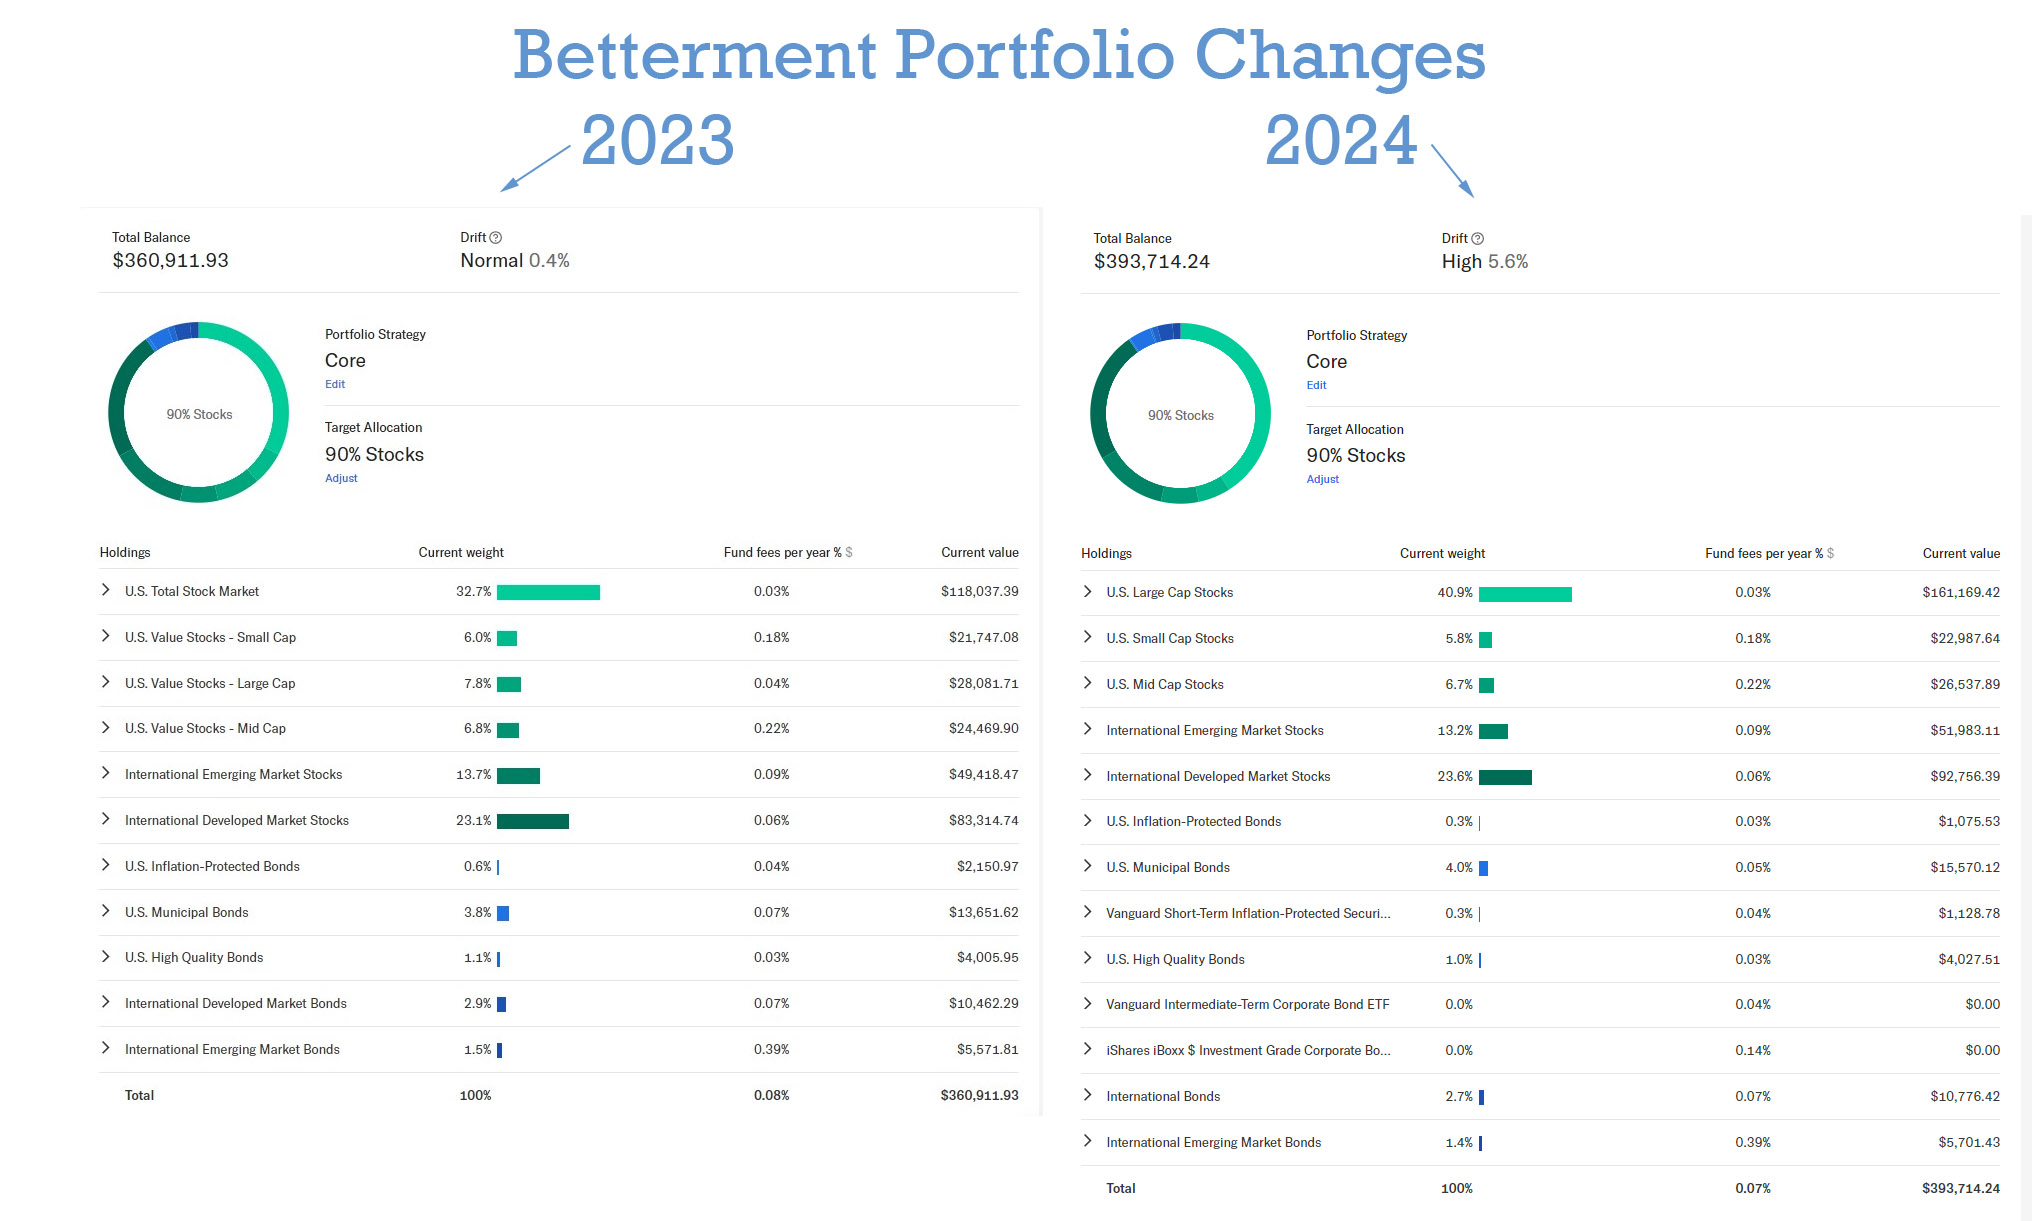Expand International Developed Market Bonds row
The image size is (2032, 1221).
point(106,1003)
